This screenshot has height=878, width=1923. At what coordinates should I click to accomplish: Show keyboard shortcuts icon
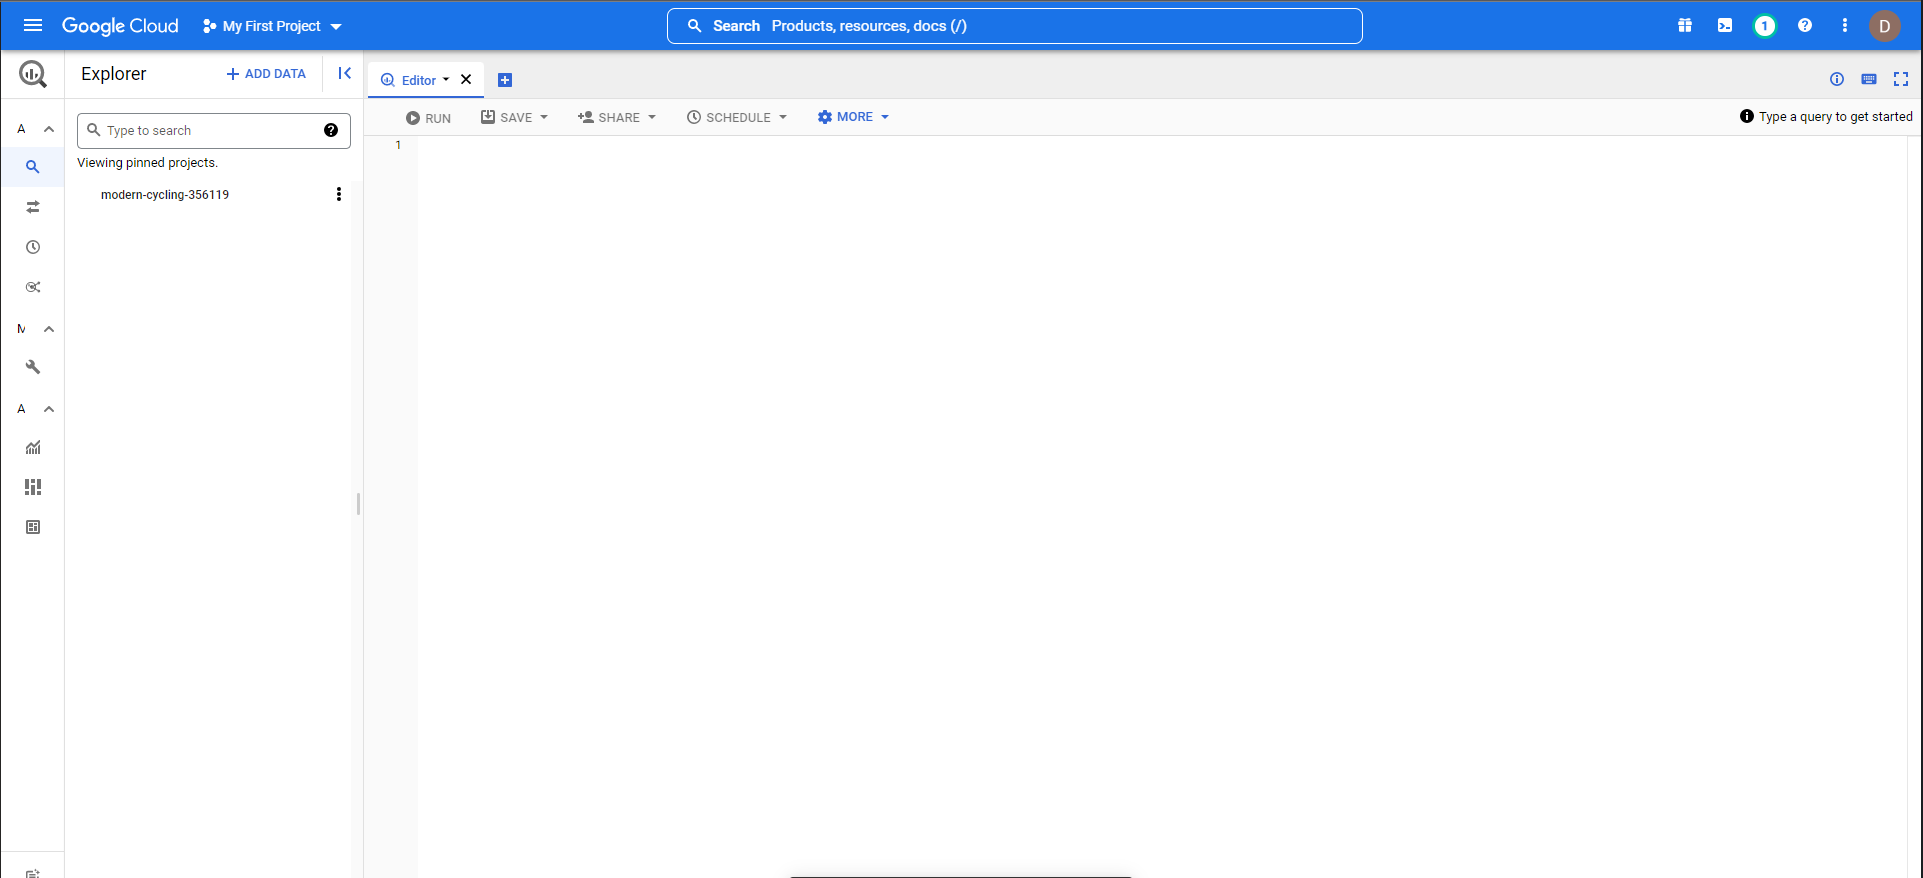[1869, 79]
